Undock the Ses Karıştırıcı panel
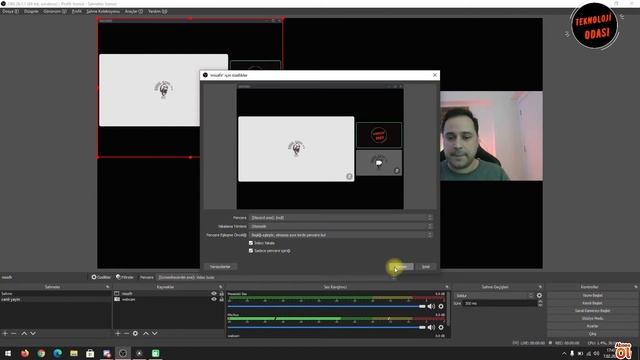This screenshot has width=640, height=360. 447,287
